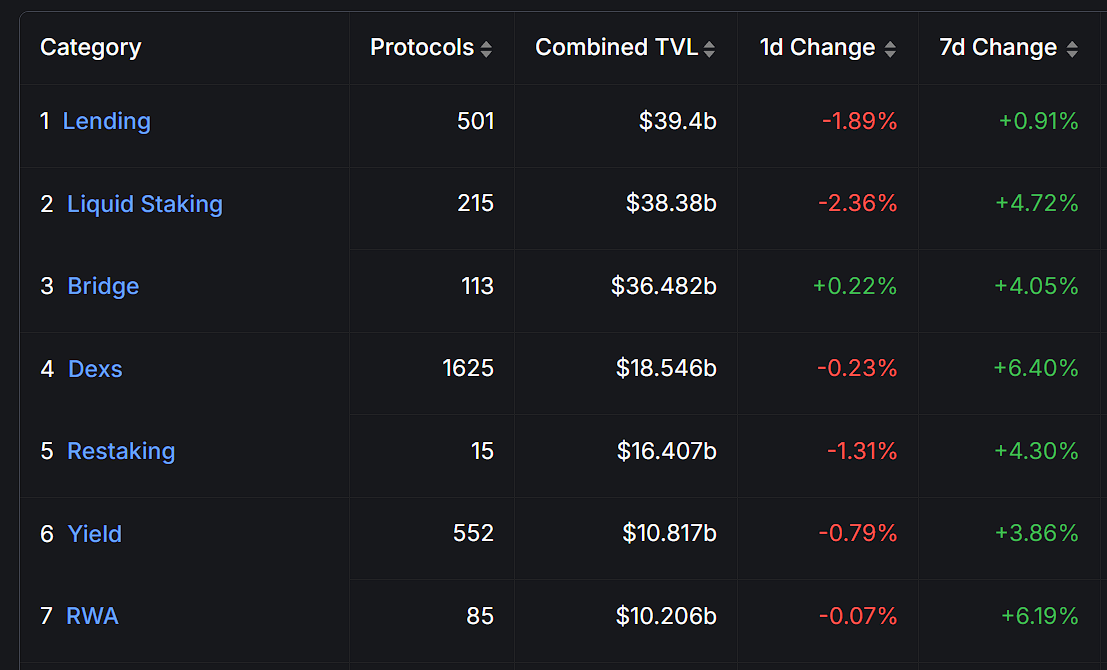Open the Lending category link
Viewport: 1107px width, 670px height.
pyautogui.click(x=107, y=121)
